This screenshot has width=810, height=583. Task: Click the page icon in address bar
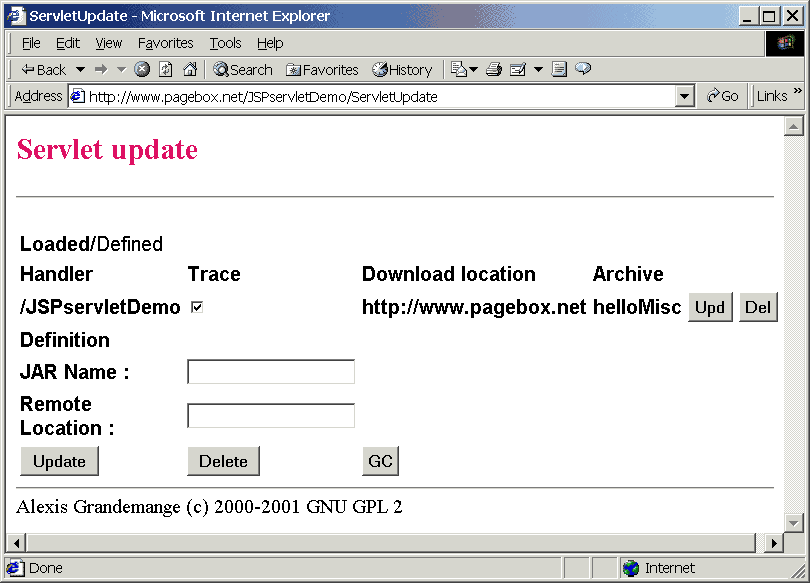77,97
